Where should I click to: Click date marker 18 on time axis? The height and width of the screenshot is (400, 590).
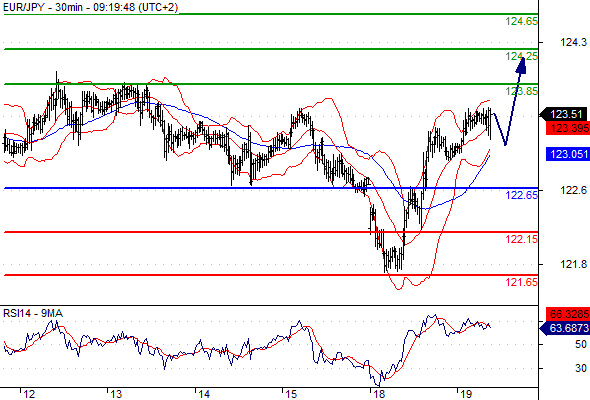click(379, 394)
